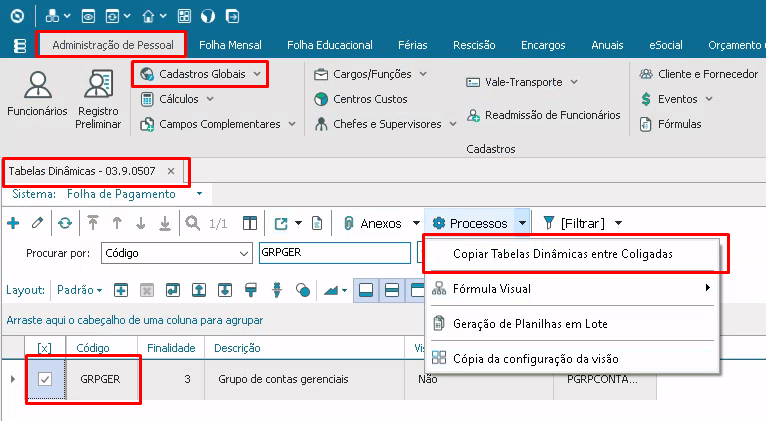766x421 pixels.
Task: Click the globe icon in title bar
Action: [208, 17]
